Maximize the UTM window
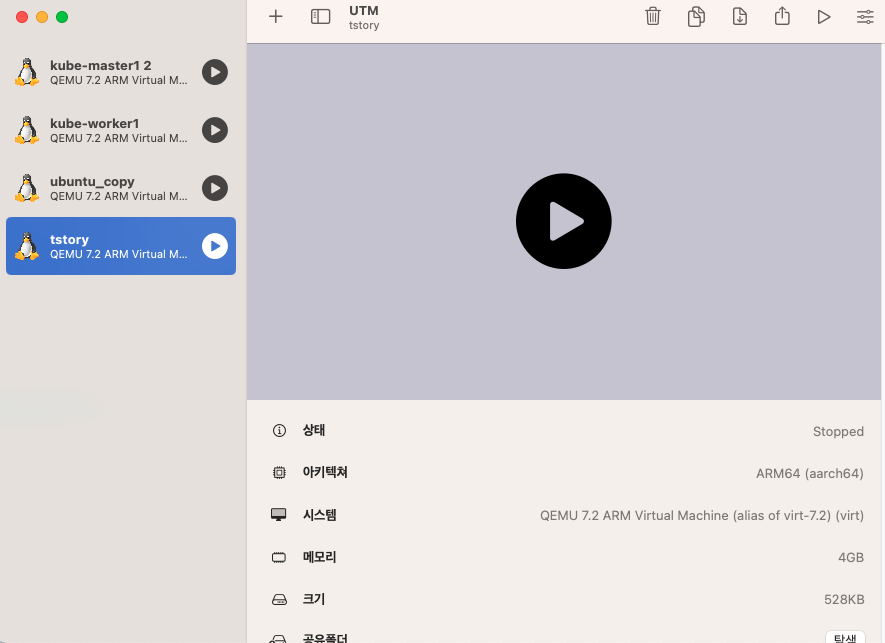The width and height of the screenshot is (885, 643). tap(62, 17)
